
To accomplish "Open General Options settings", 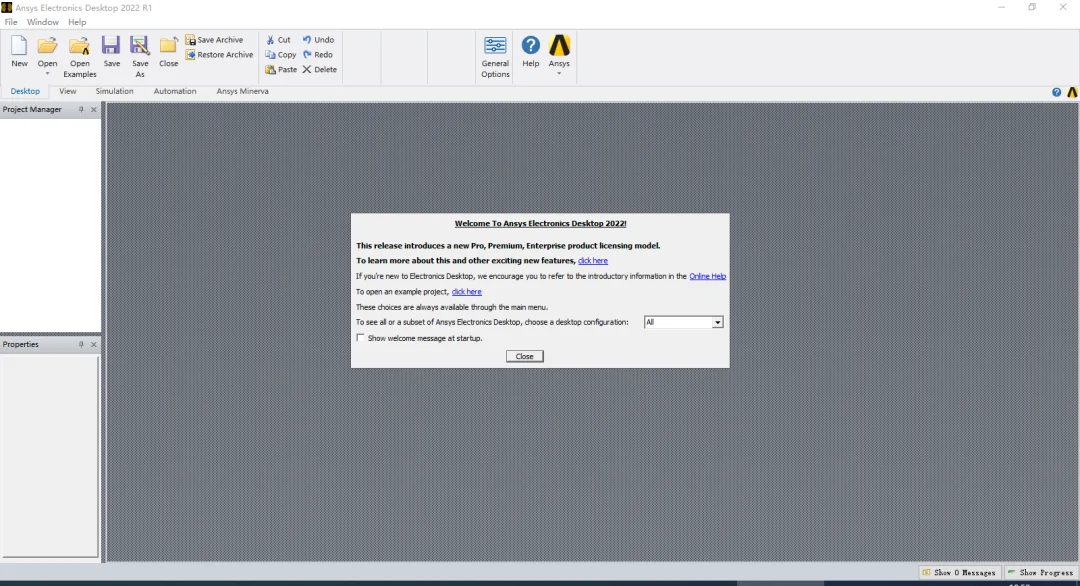I will pos(495,56).
